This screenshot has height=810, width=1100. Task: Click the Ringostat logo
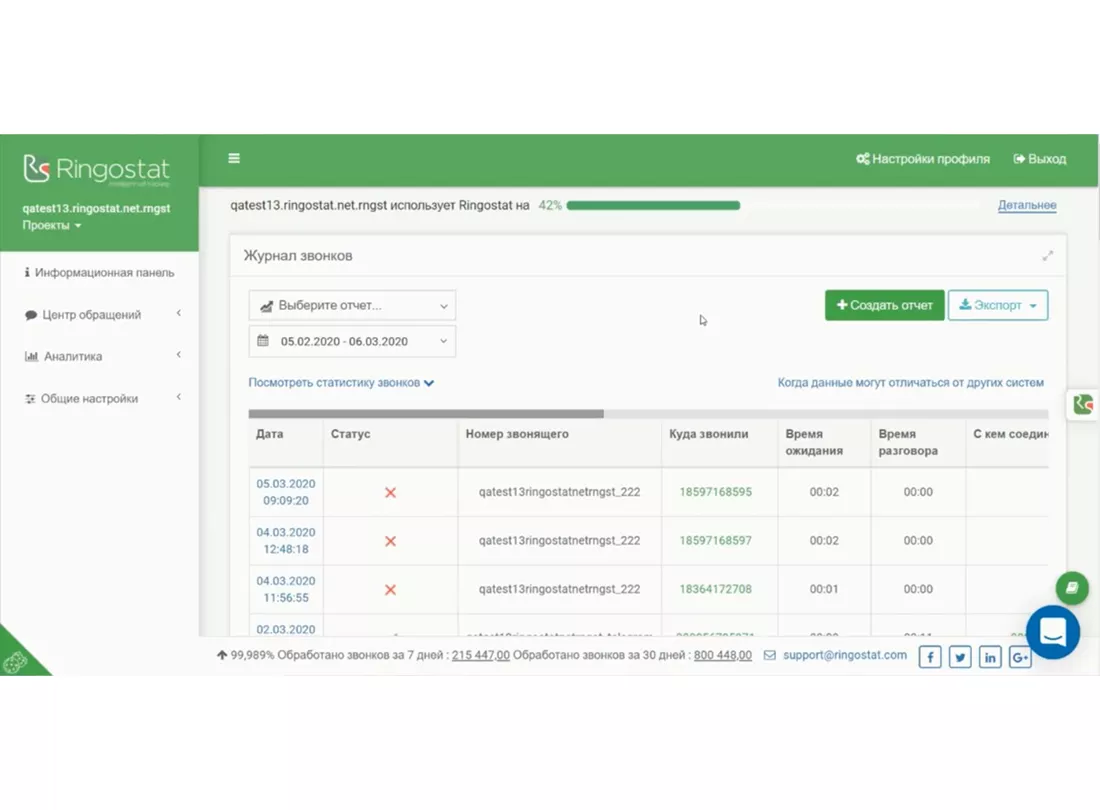click(x=96, y=169)
